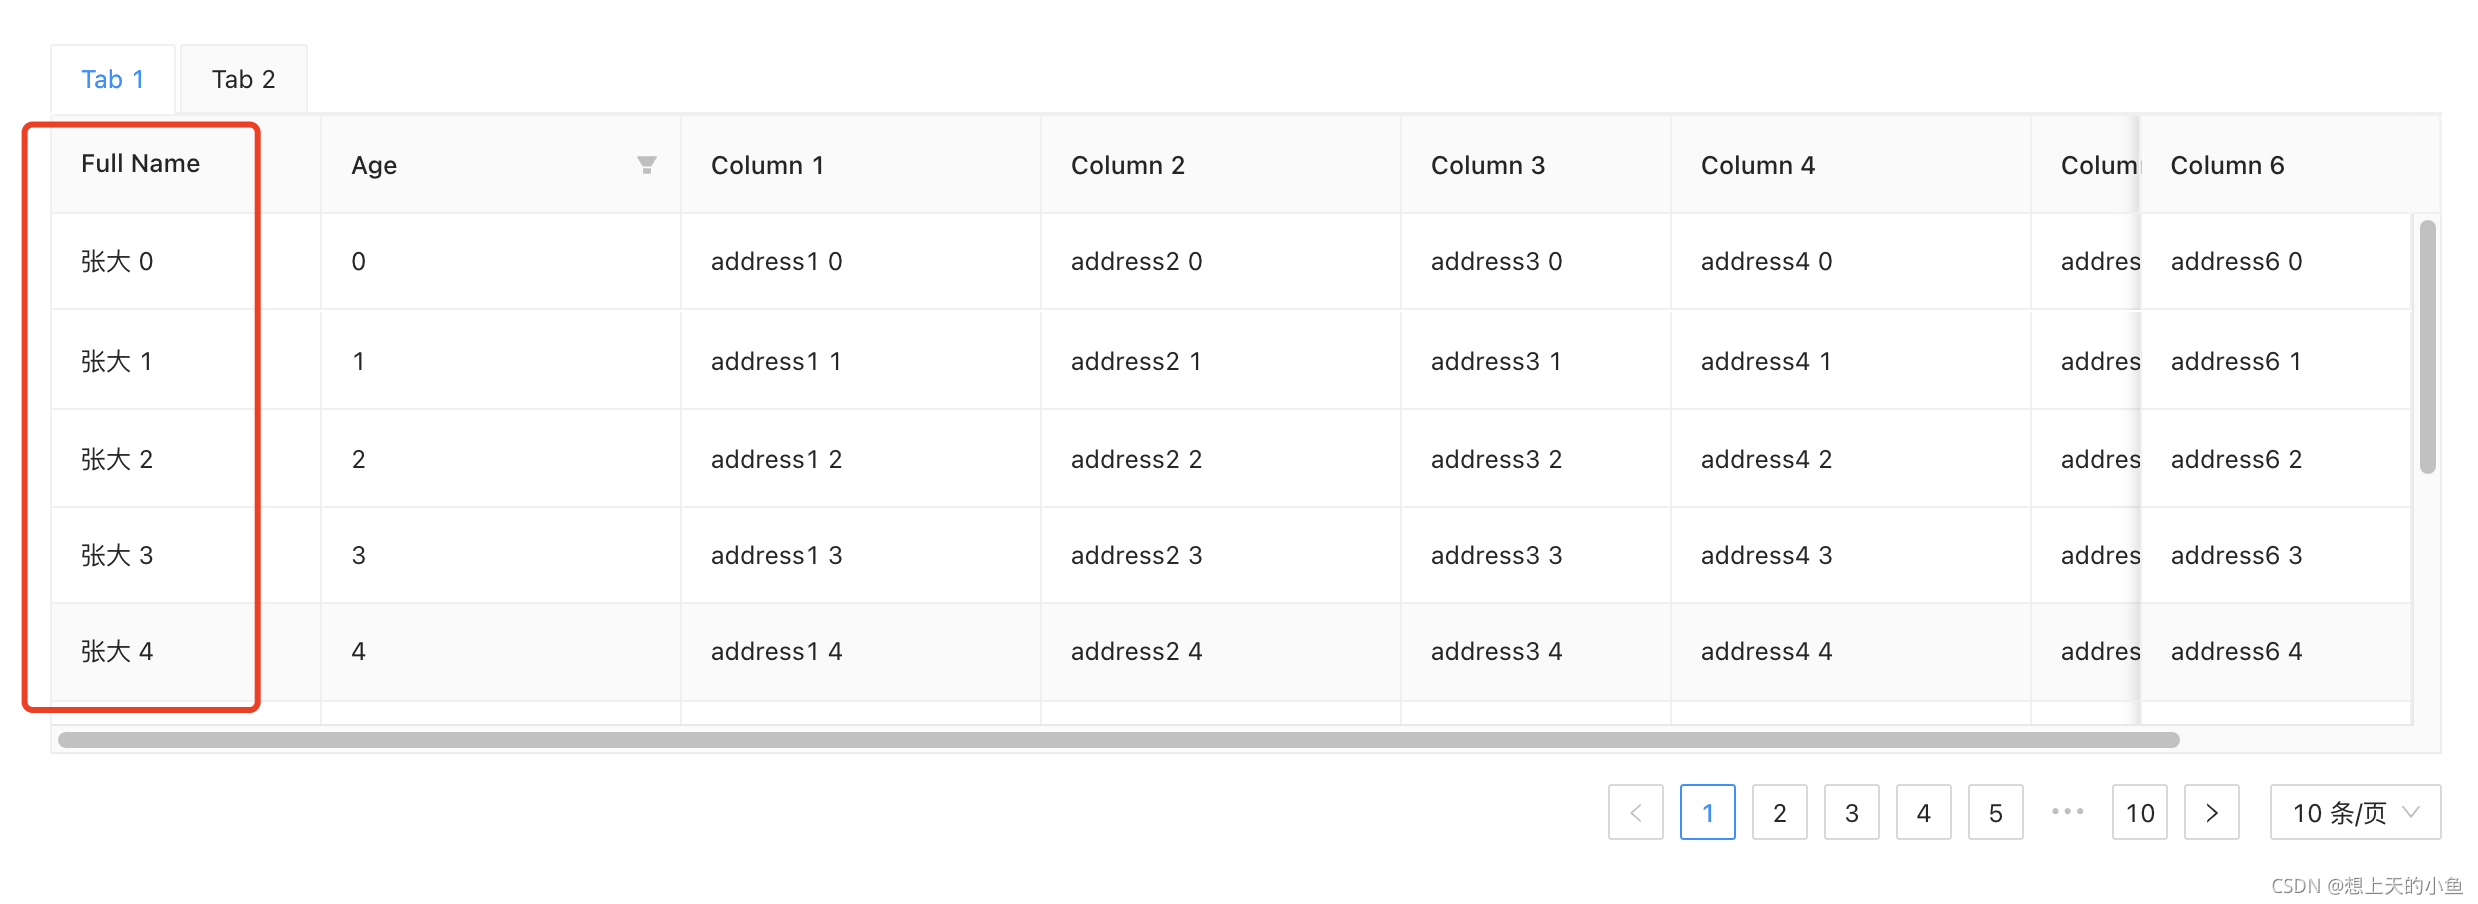The height and width of the screenshot is (904, 2478).
Task: Go to page 2 of the table
Action: [1779, 812]
